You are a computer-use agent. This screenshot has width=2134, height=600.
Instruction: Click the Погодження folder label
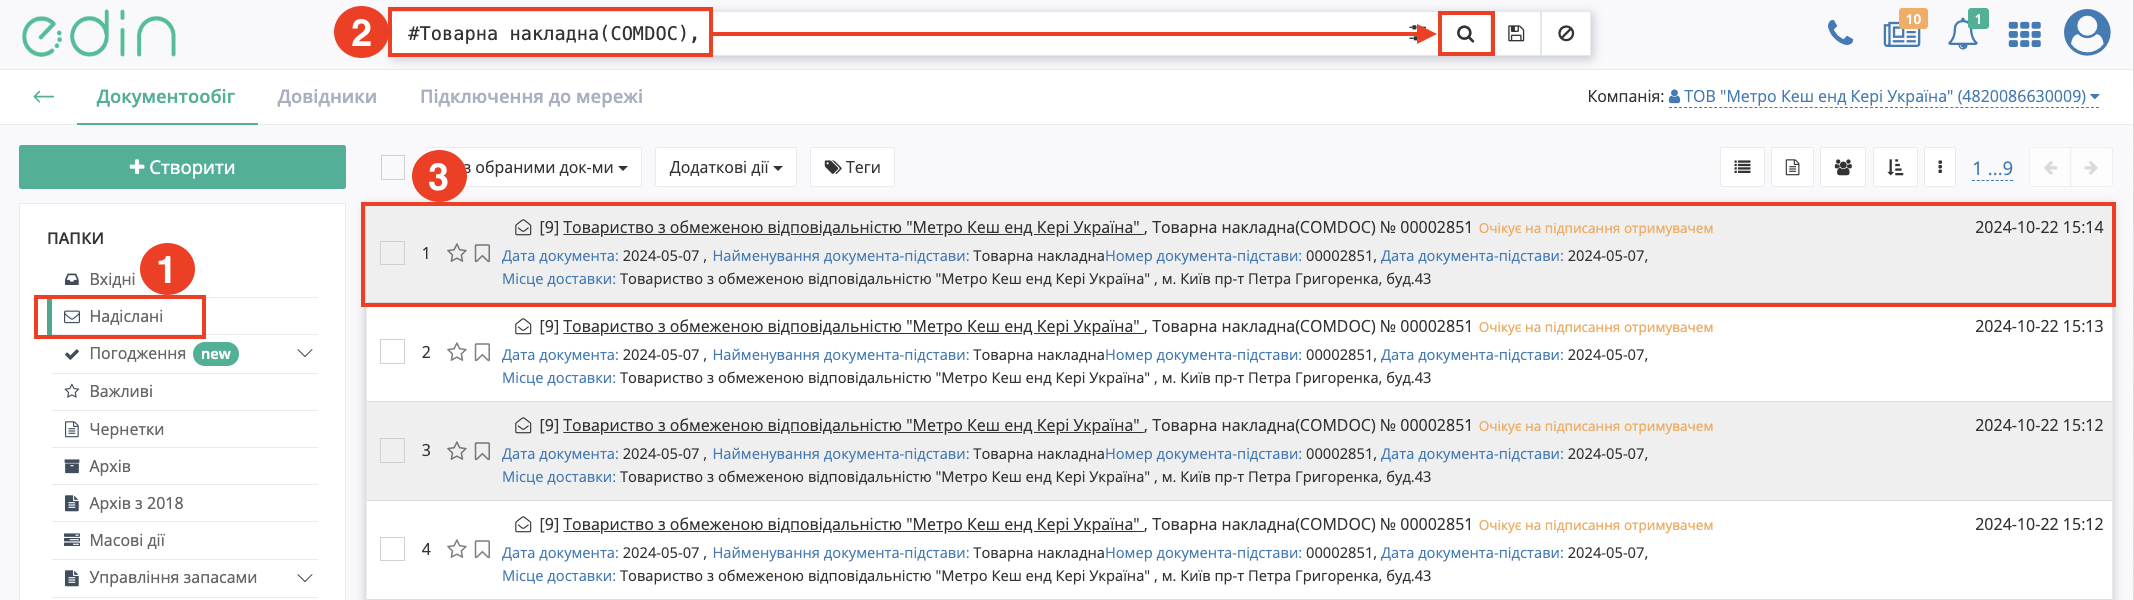(137, 354)
